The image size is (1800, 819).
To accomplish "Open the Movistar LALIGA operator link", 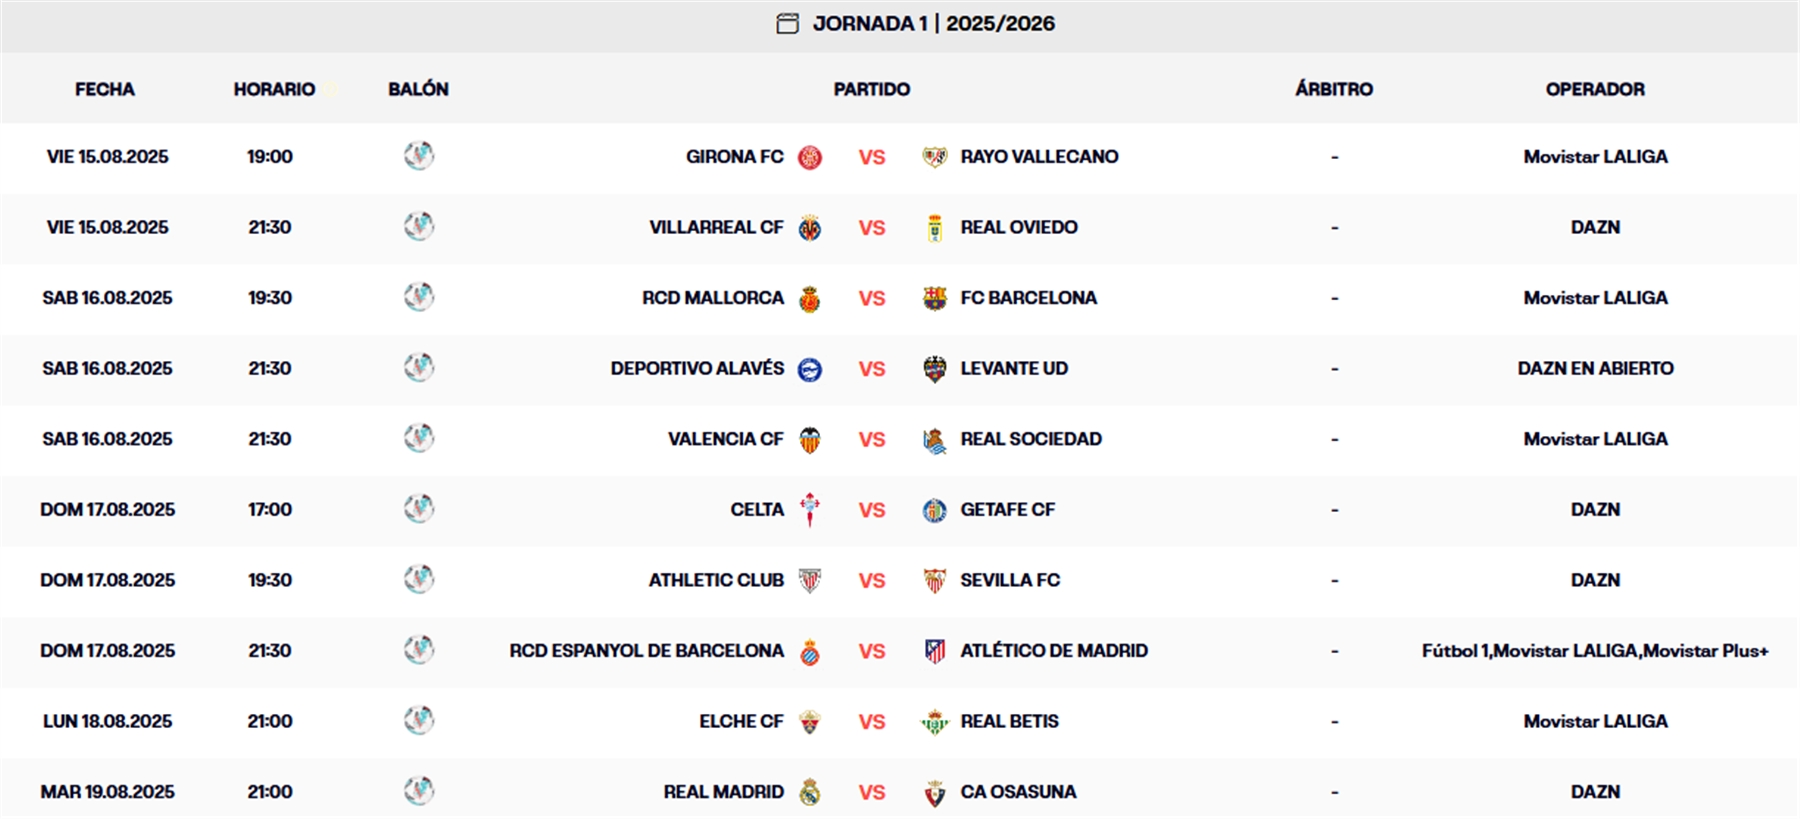I will (1594, 157).
